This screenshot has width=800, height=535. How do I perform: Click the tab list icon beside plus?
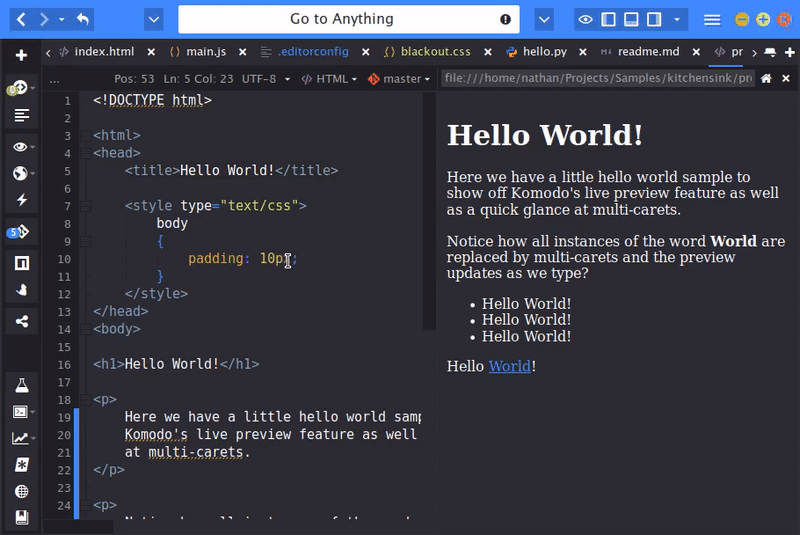(770, 52)
